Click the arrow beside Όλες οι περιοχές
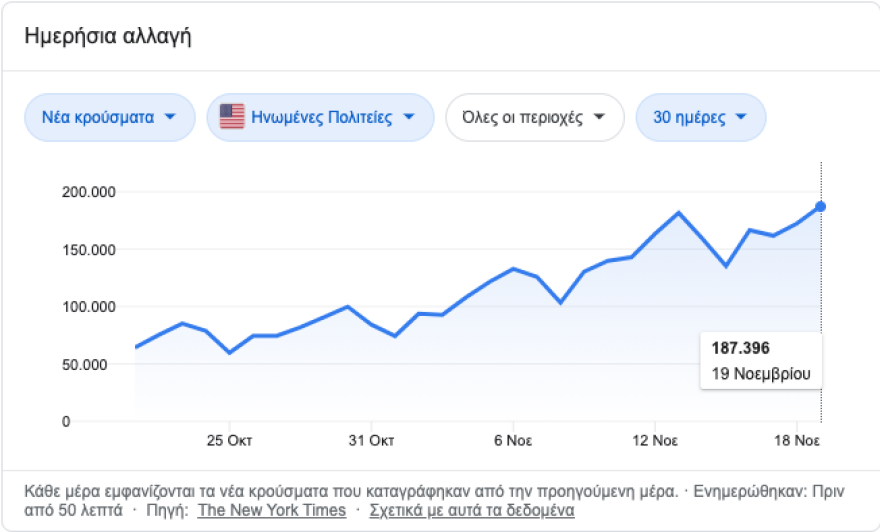The image size is (880, 532). (x=599, y=117)
